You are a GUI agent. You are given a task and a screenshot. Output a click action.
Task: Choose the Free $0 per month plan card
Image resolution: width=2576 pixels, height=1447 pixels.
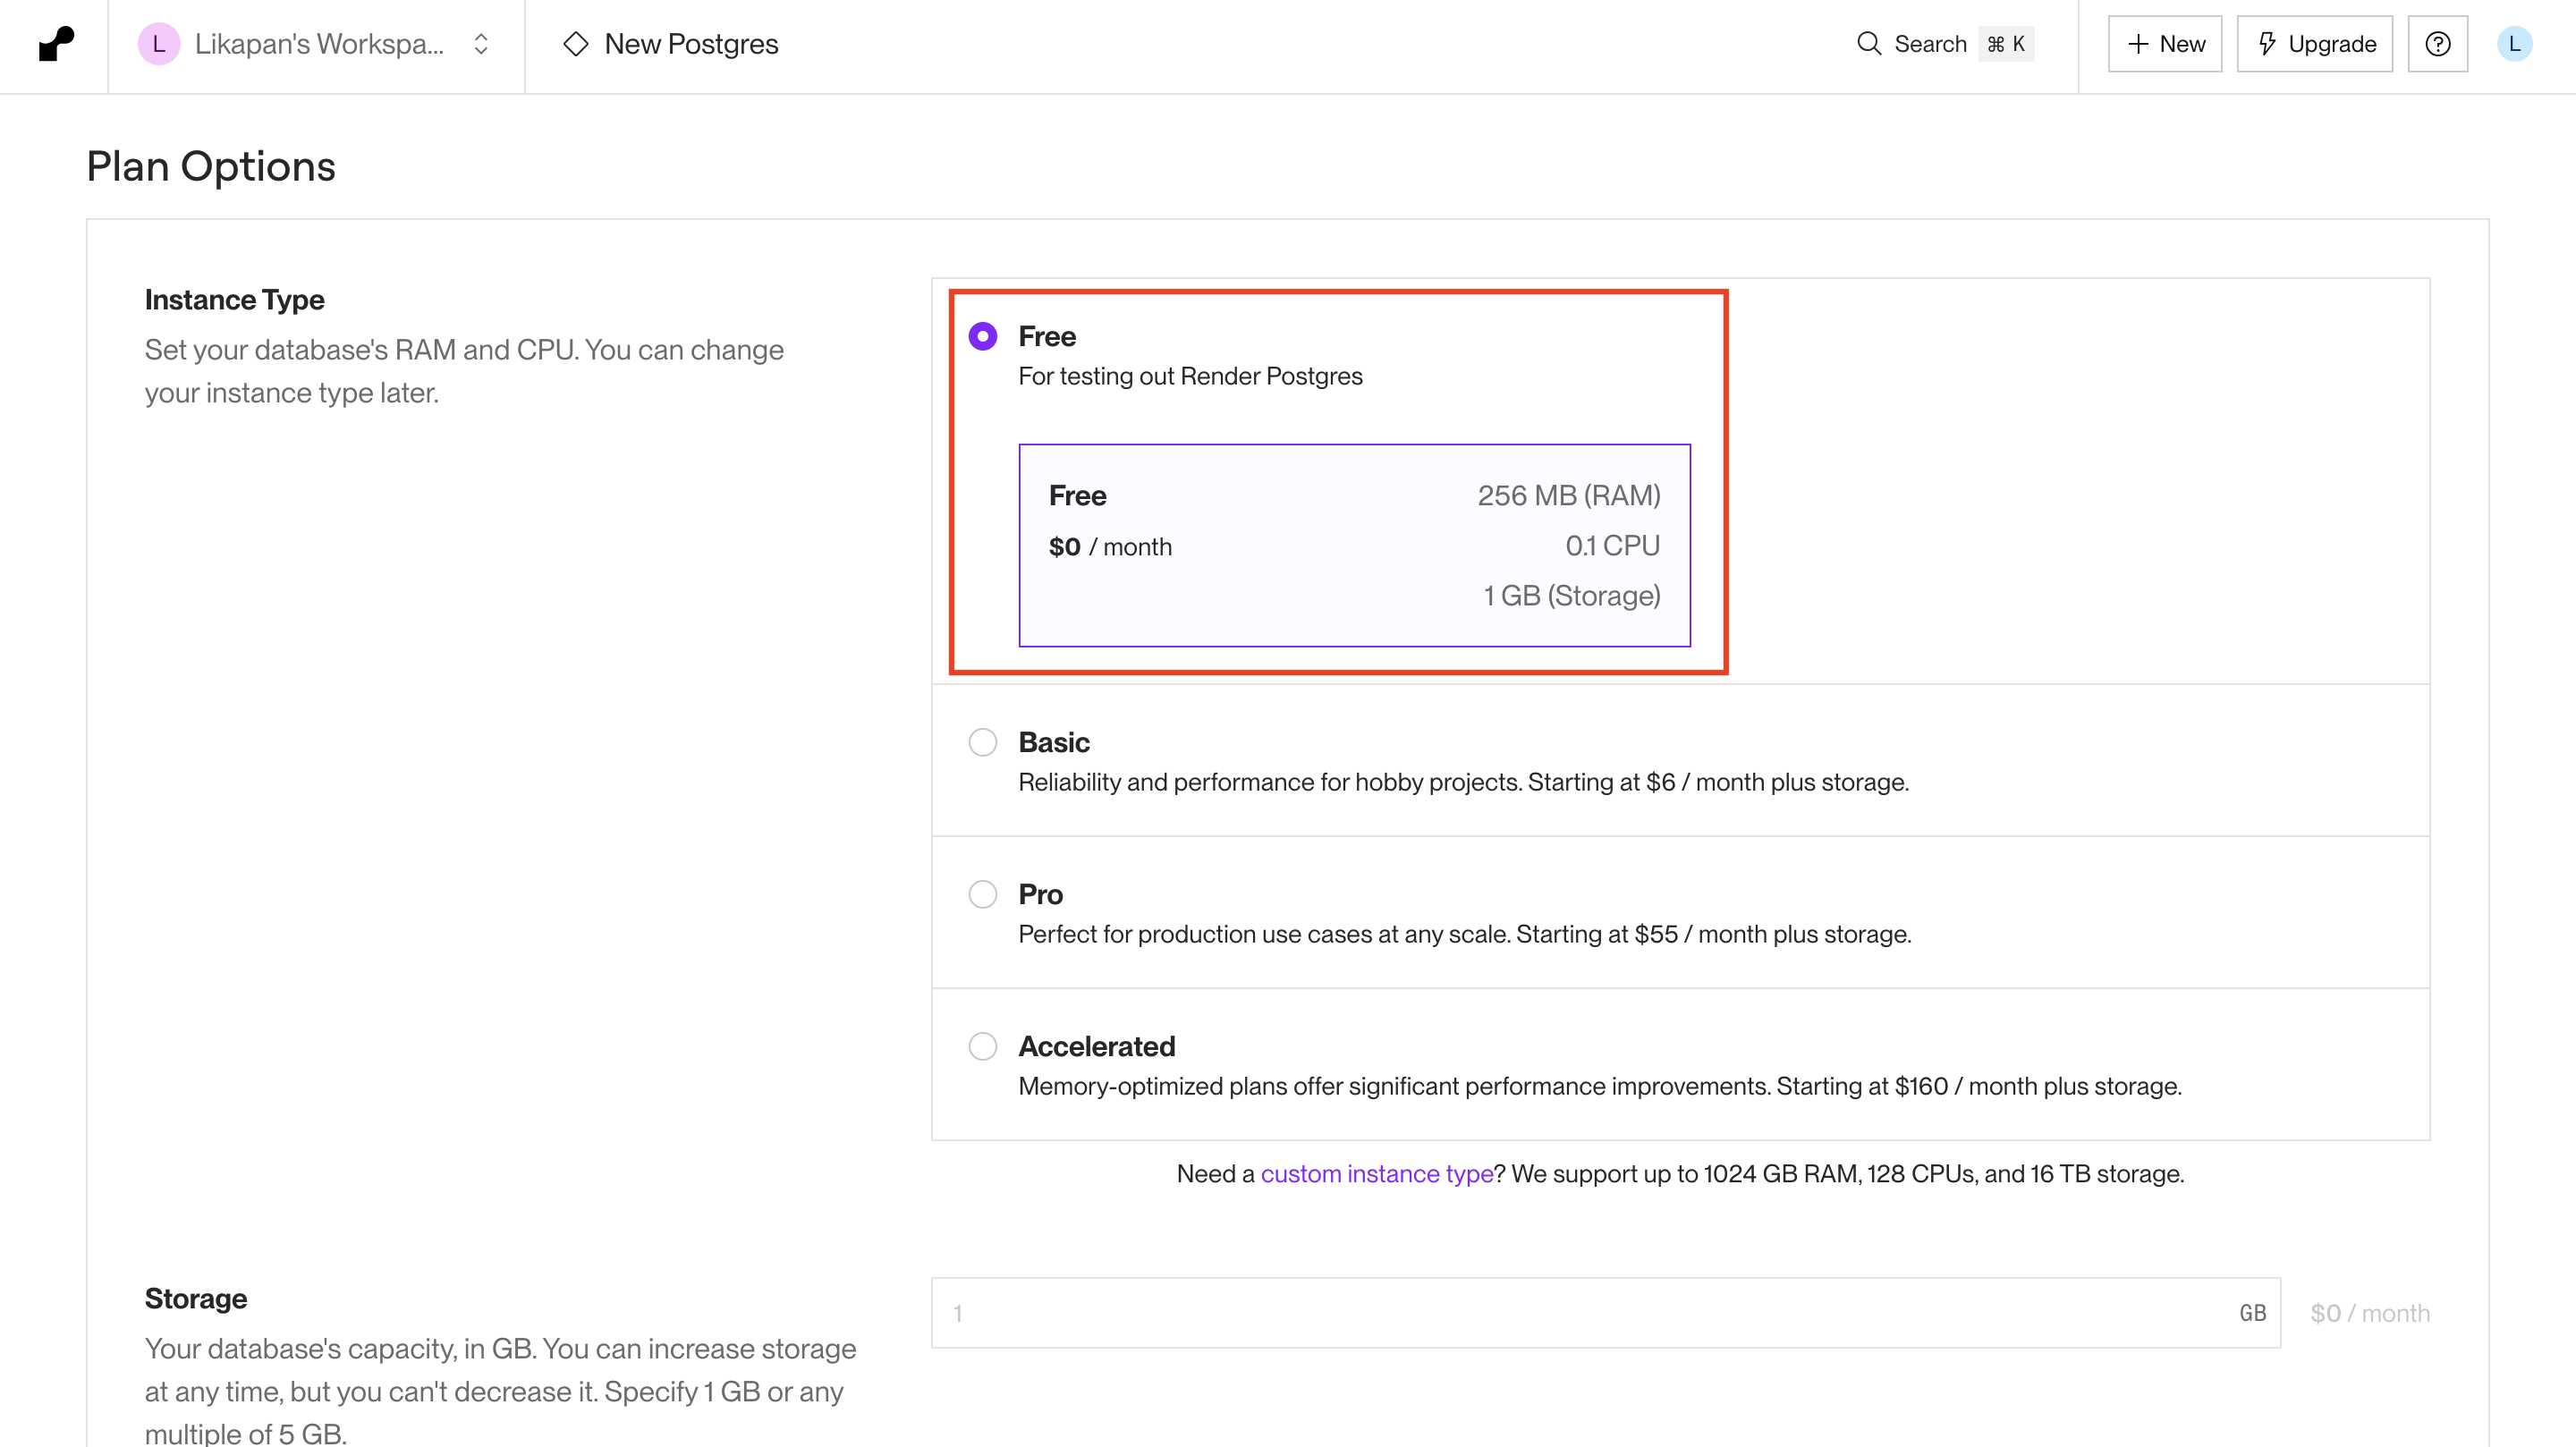click(x=1354, y=545)
